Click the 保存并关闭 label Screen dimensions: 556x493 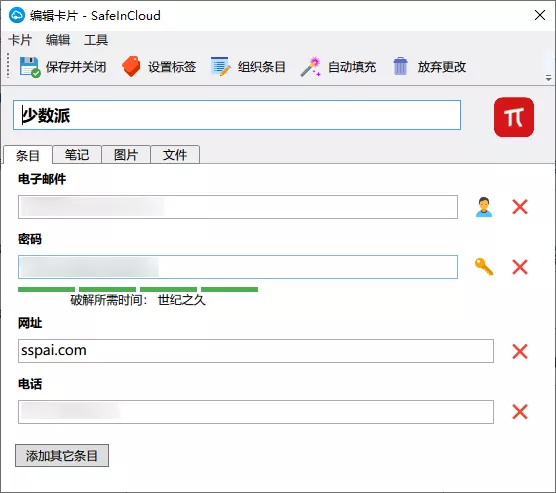pyautogui.click(x=76, y=67)
